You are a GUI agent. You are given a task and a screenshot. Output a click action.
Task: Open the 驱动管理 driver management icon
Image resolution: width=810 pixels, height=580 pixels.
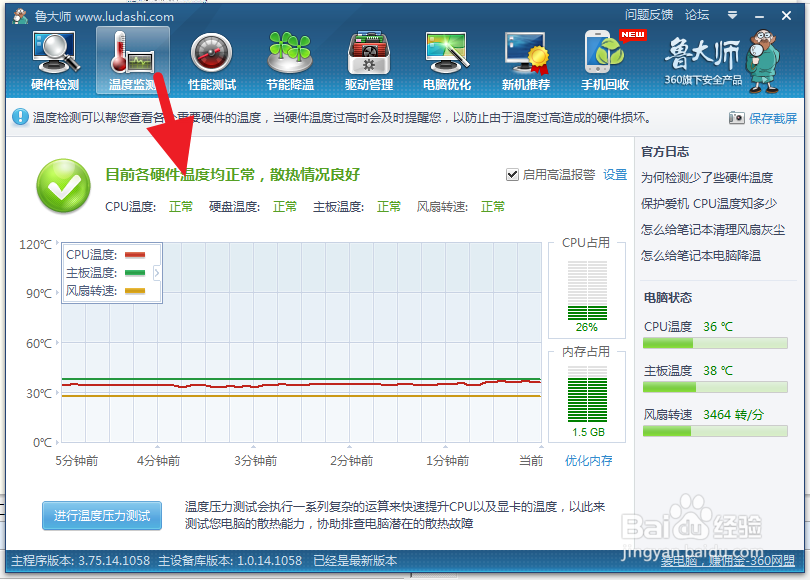coord(369,61)
